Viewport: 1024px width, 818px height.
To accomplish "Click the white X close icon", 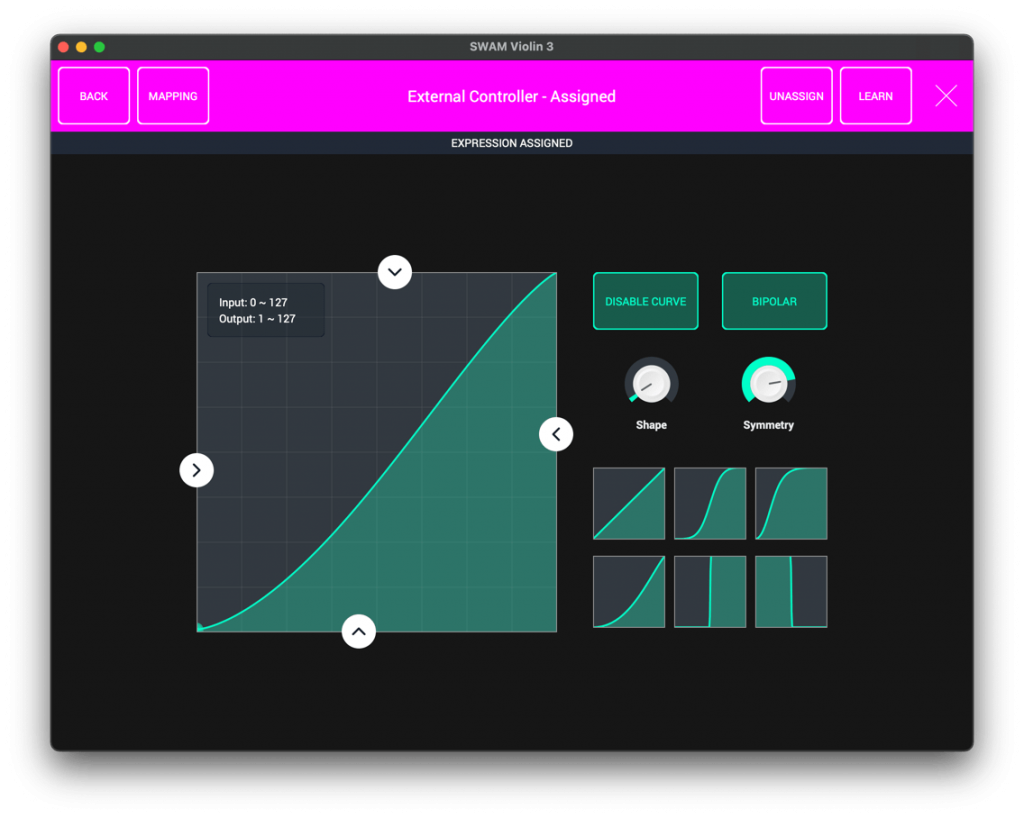I will 946,96.
